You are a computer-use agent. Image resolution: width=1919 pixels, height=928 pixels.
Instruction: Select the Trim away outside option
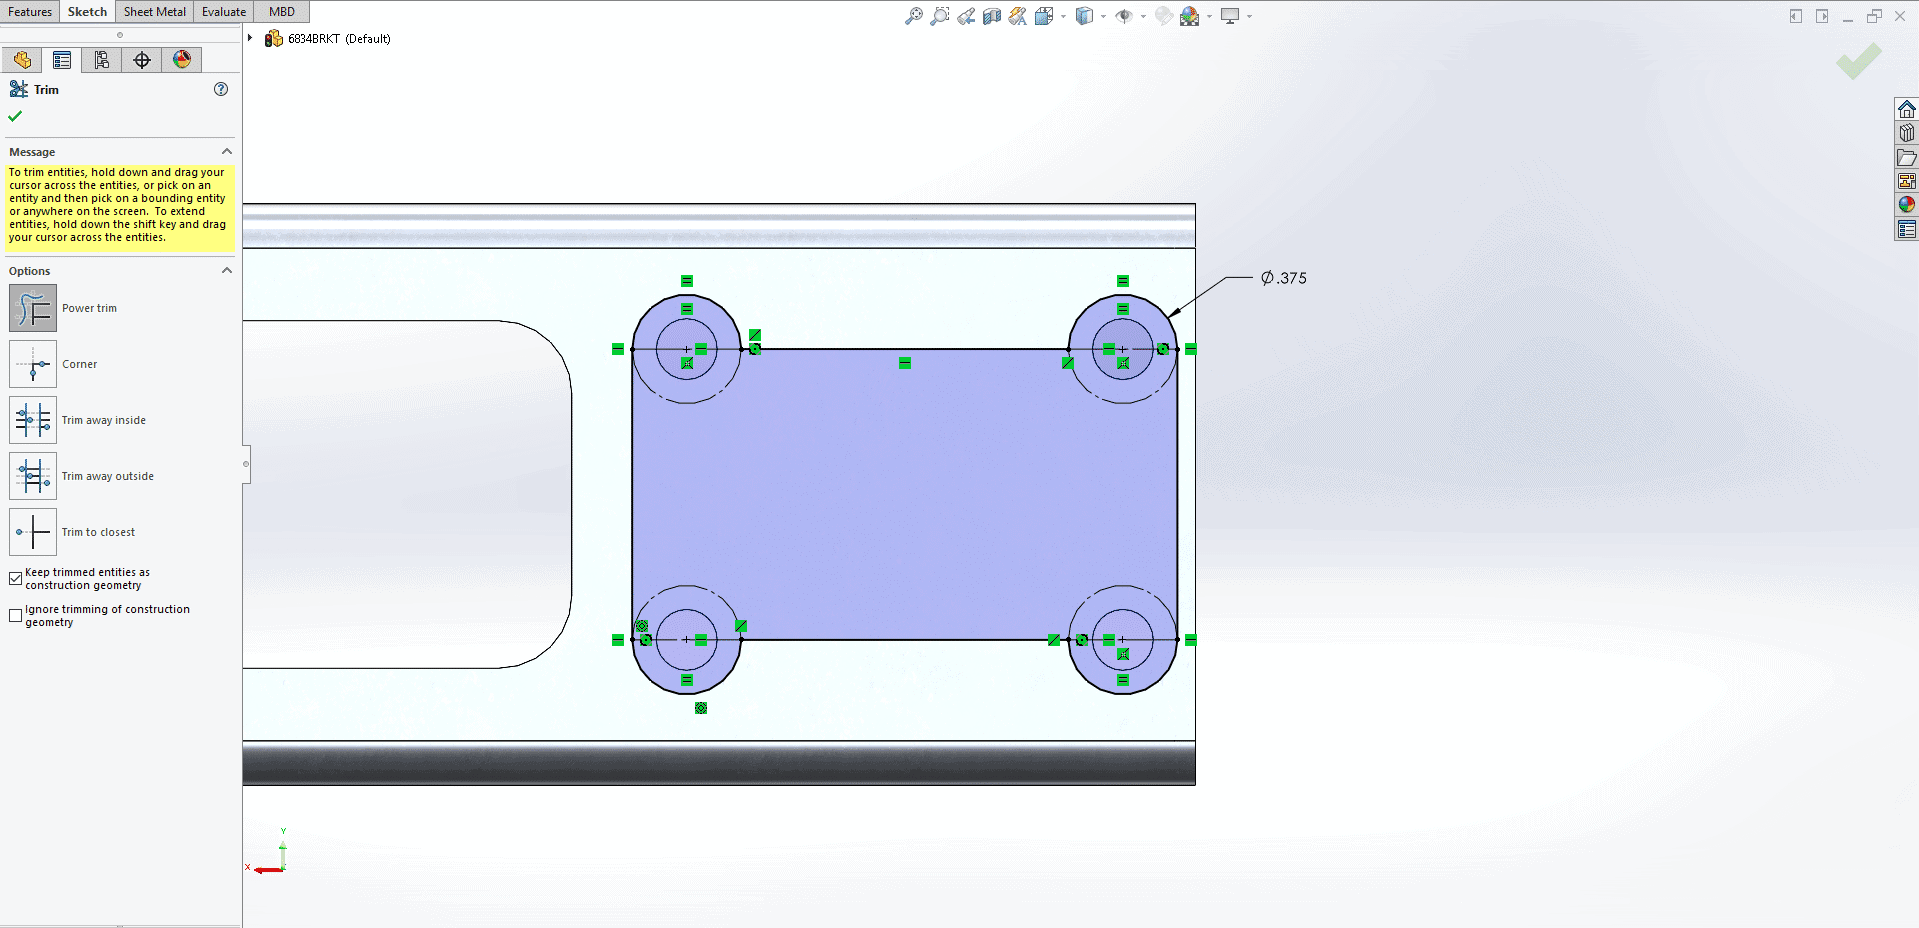[33, 476]
